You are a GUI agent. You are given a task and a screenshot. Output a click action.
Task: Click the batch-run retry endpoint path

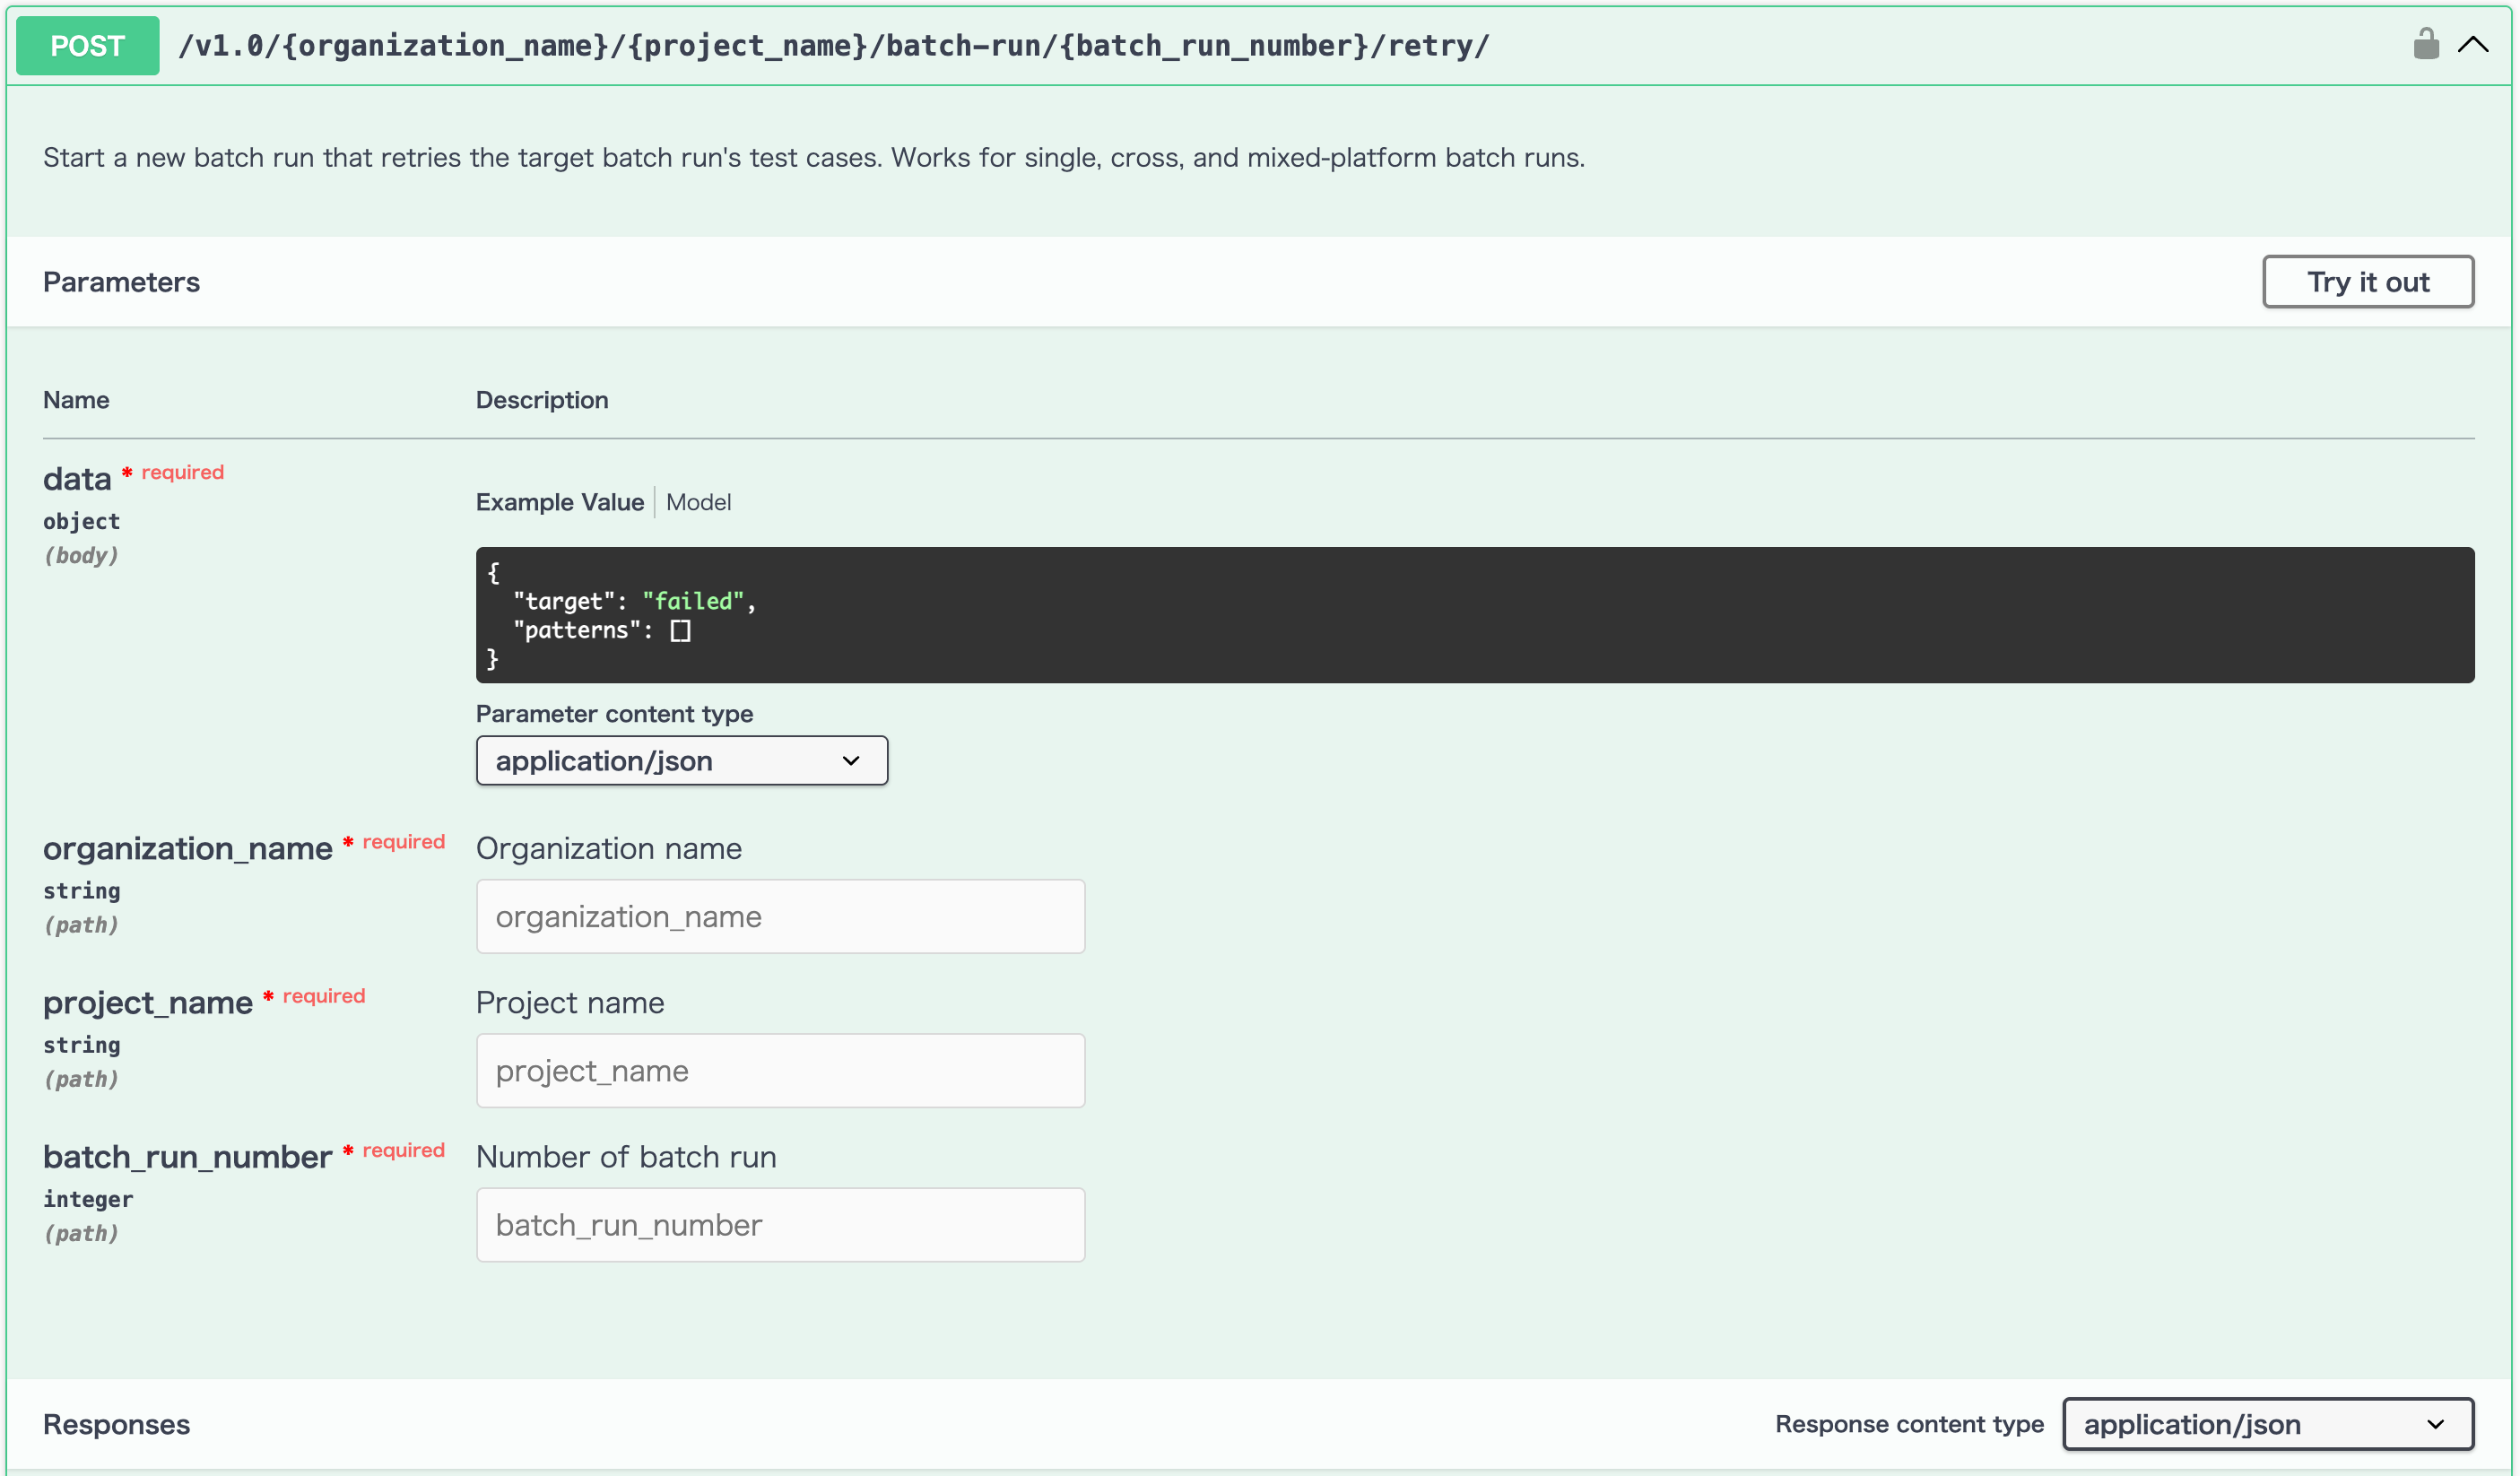click(x=834, y=45)
